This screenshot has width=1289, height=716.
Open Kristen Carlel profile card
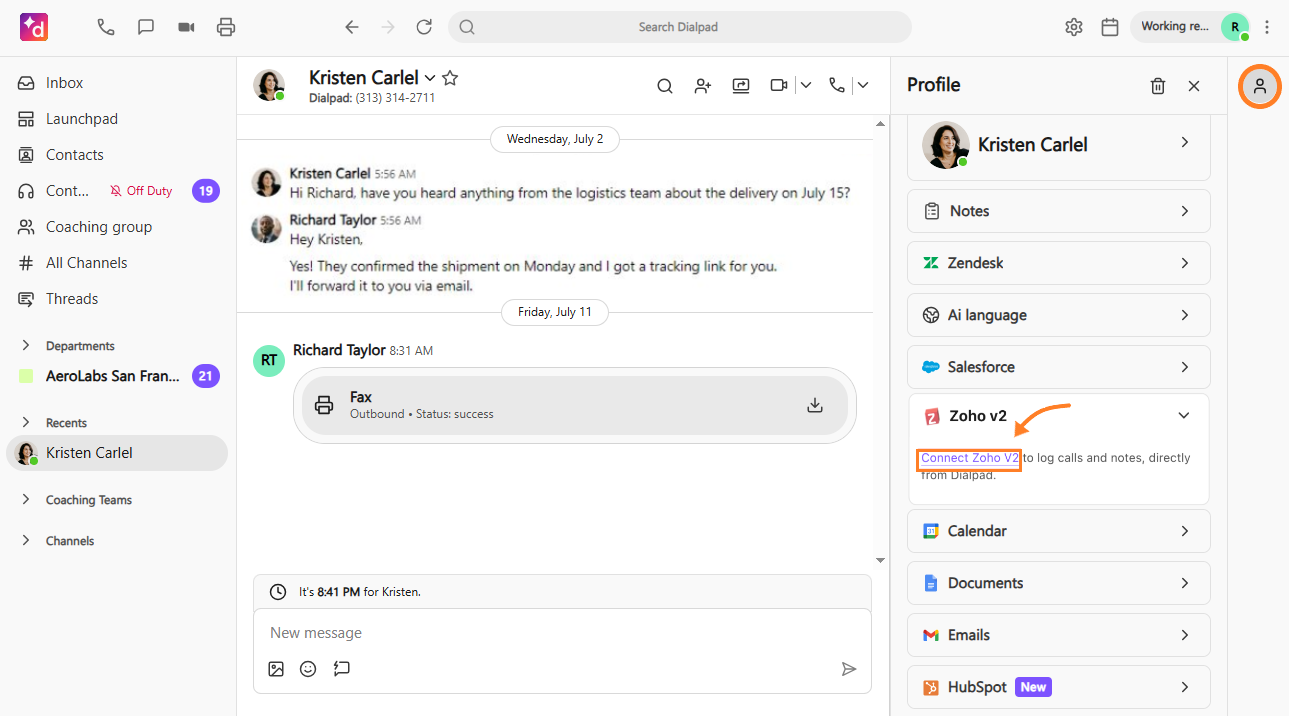coord(1059,145)
